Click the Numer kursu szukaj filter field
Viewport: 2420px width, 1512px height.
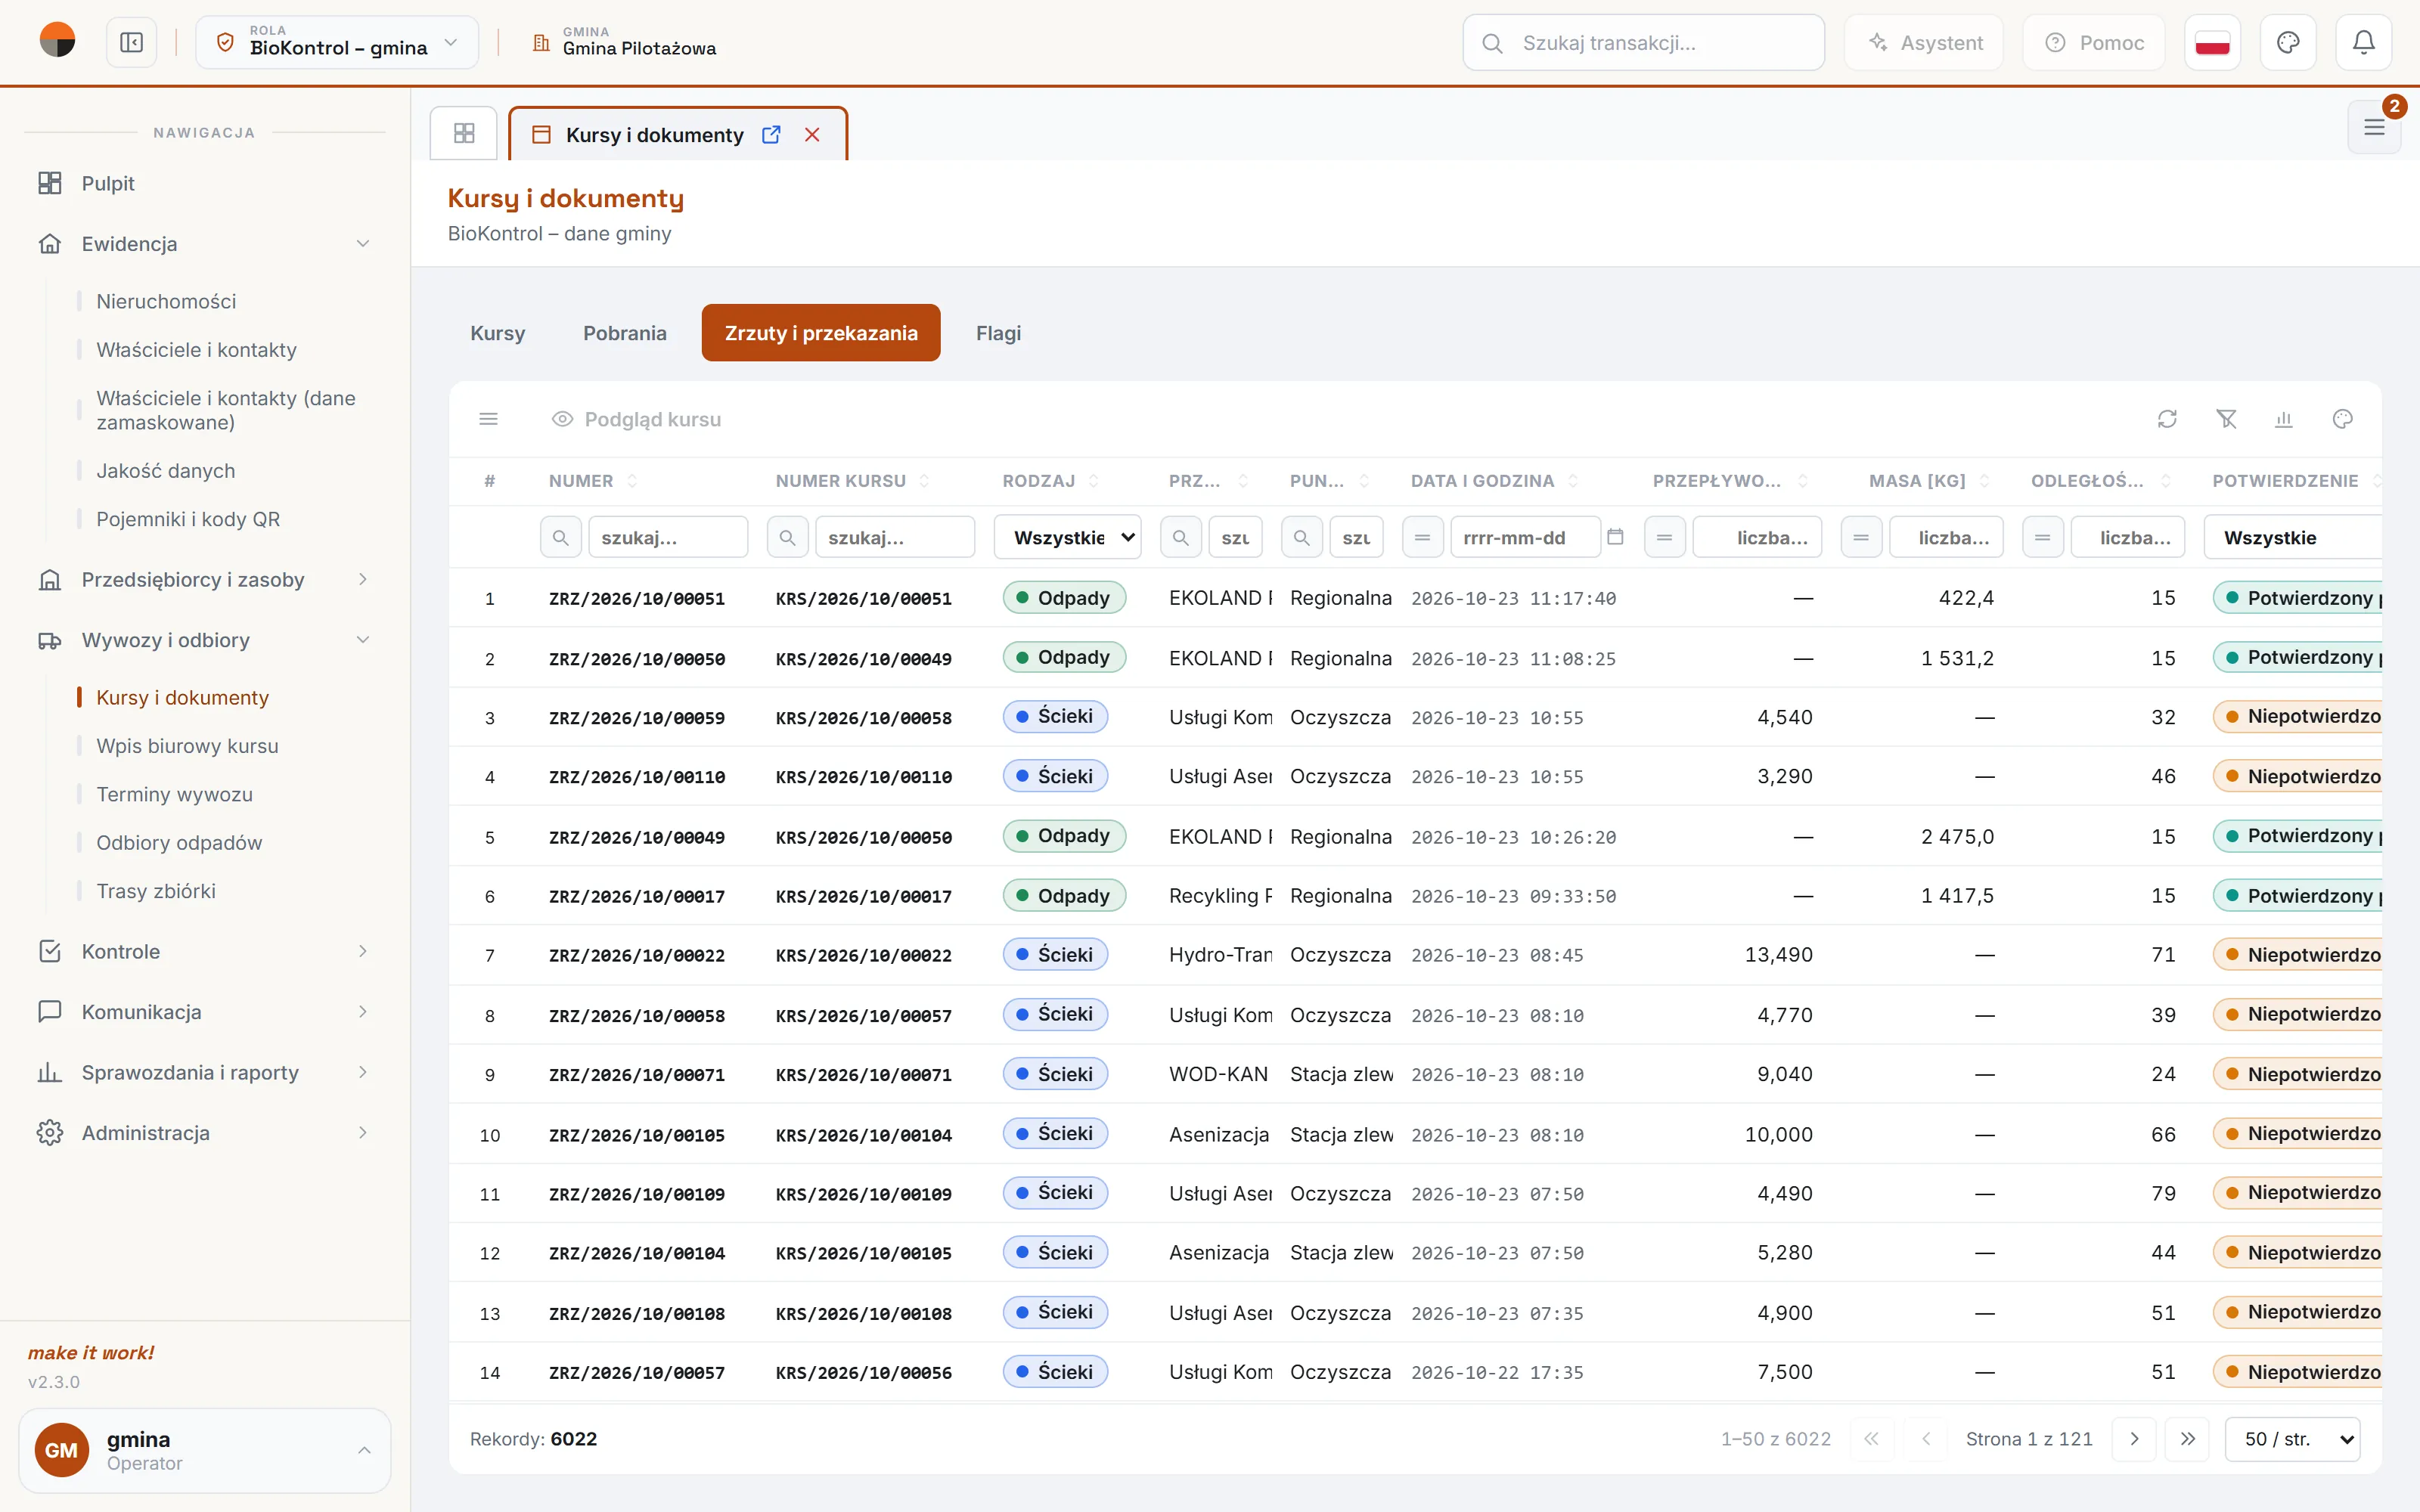tap(895, 537)
